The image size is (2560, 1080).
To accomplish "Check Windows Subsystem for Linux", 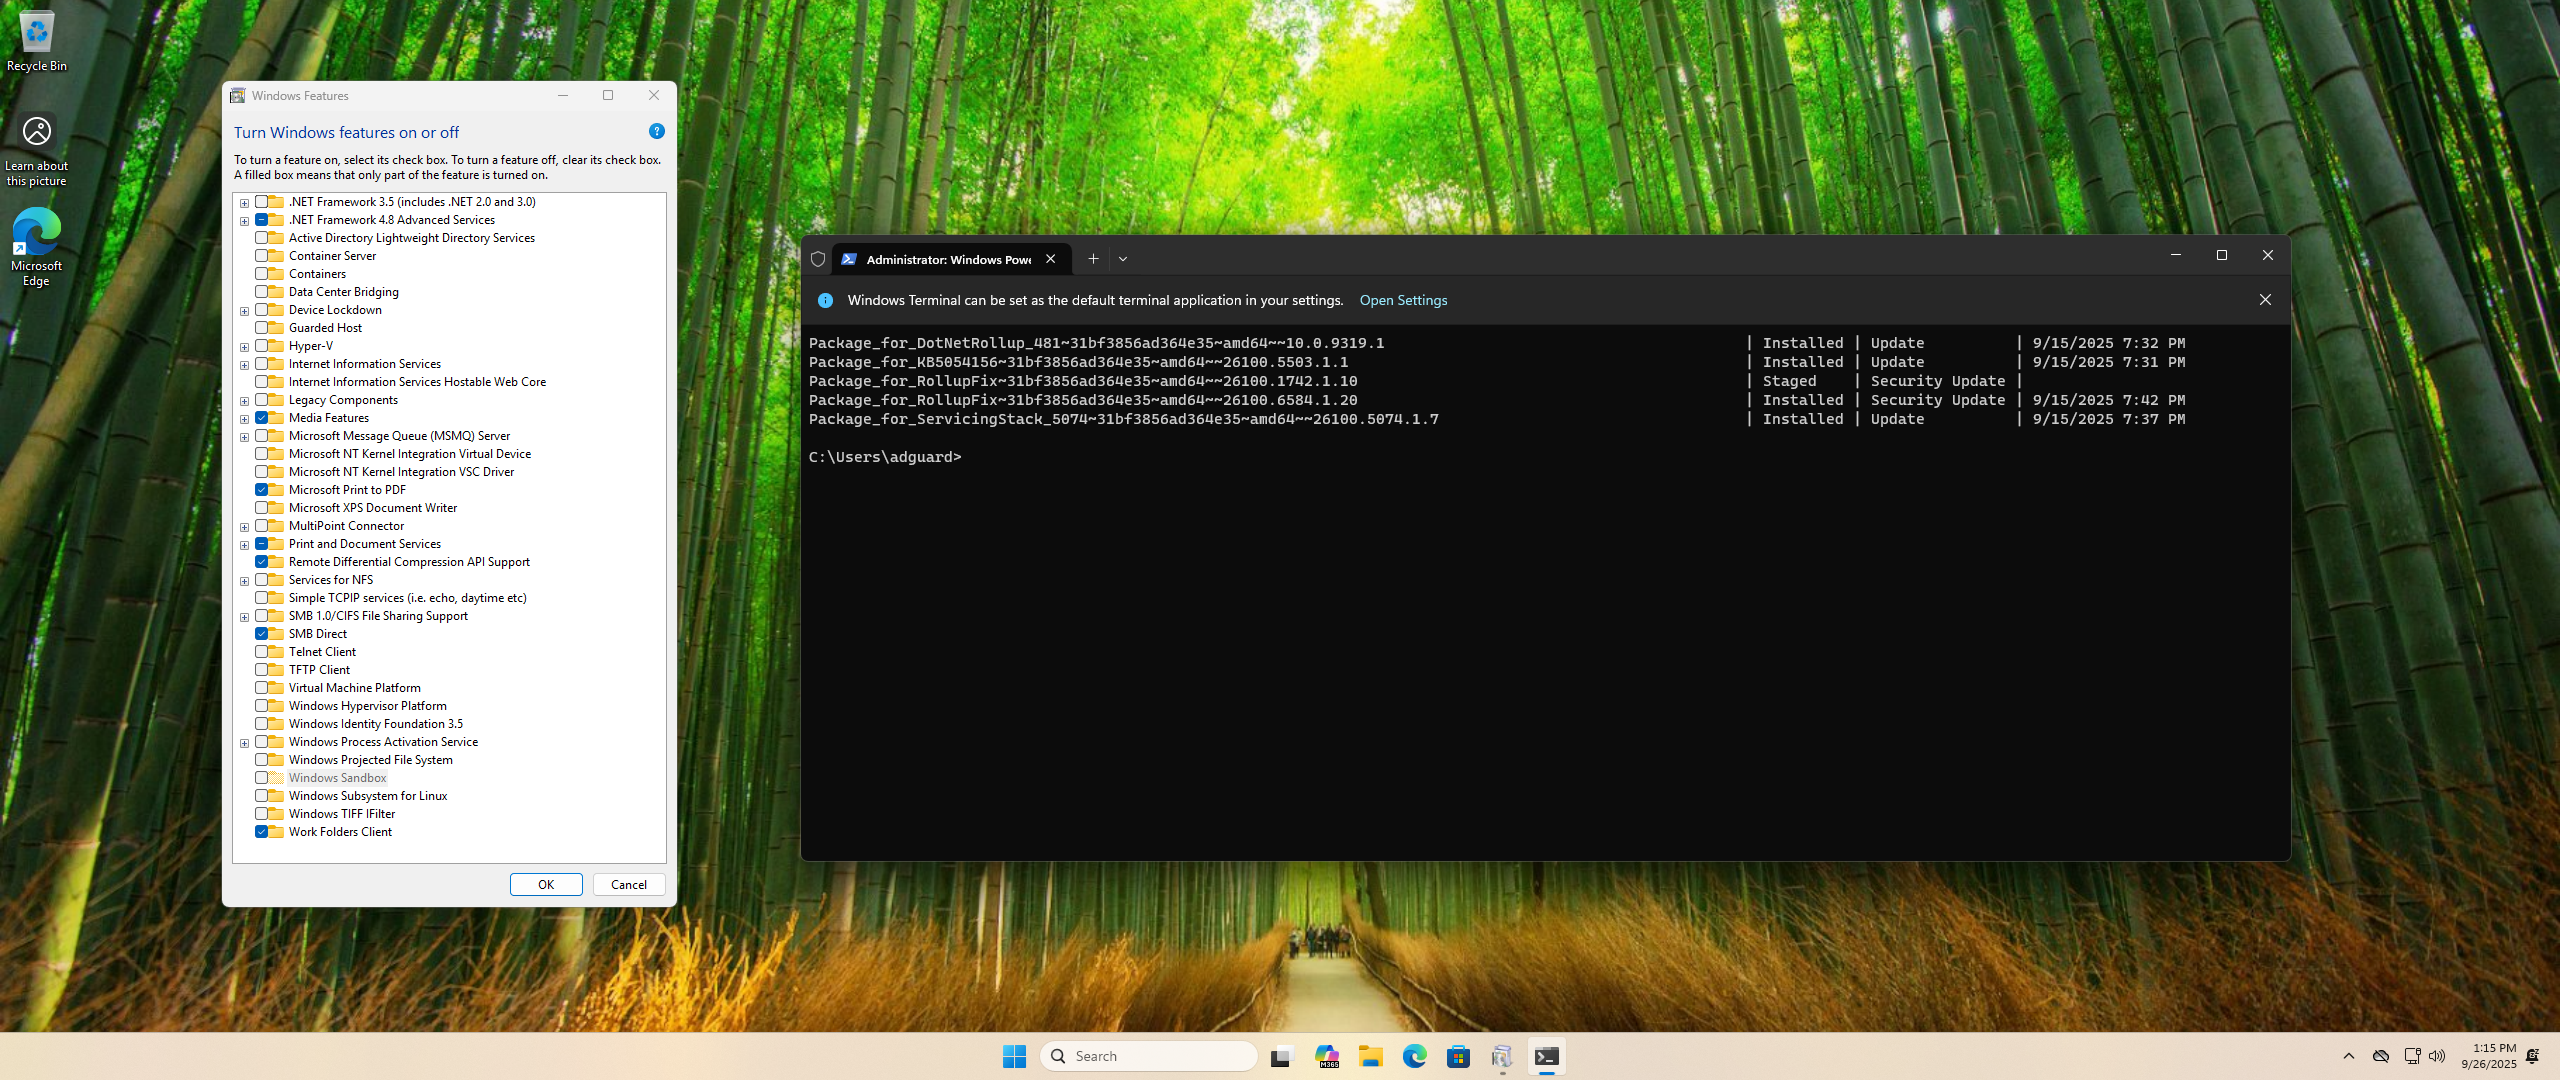I will click(261, 796).
